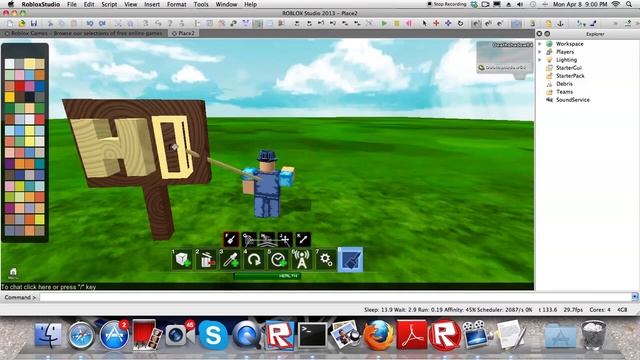The image size is (640, 360).
Task: Expand the Lighting tree node
Action: [x=540, y=60]
